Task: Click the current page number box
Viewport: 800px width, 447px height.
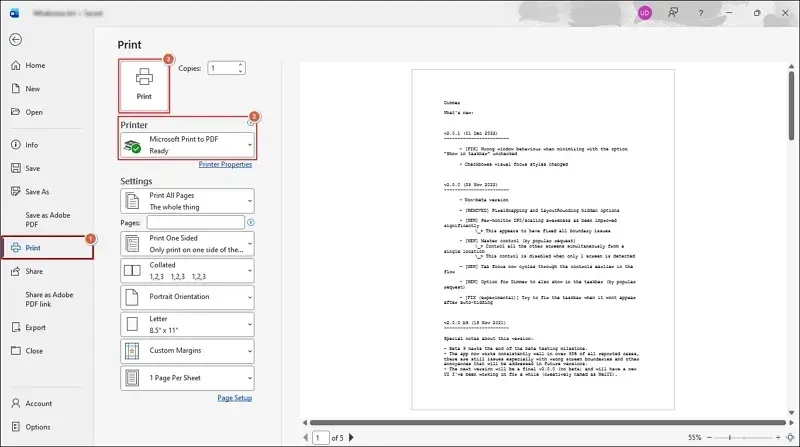Action: tap(320, 438)
